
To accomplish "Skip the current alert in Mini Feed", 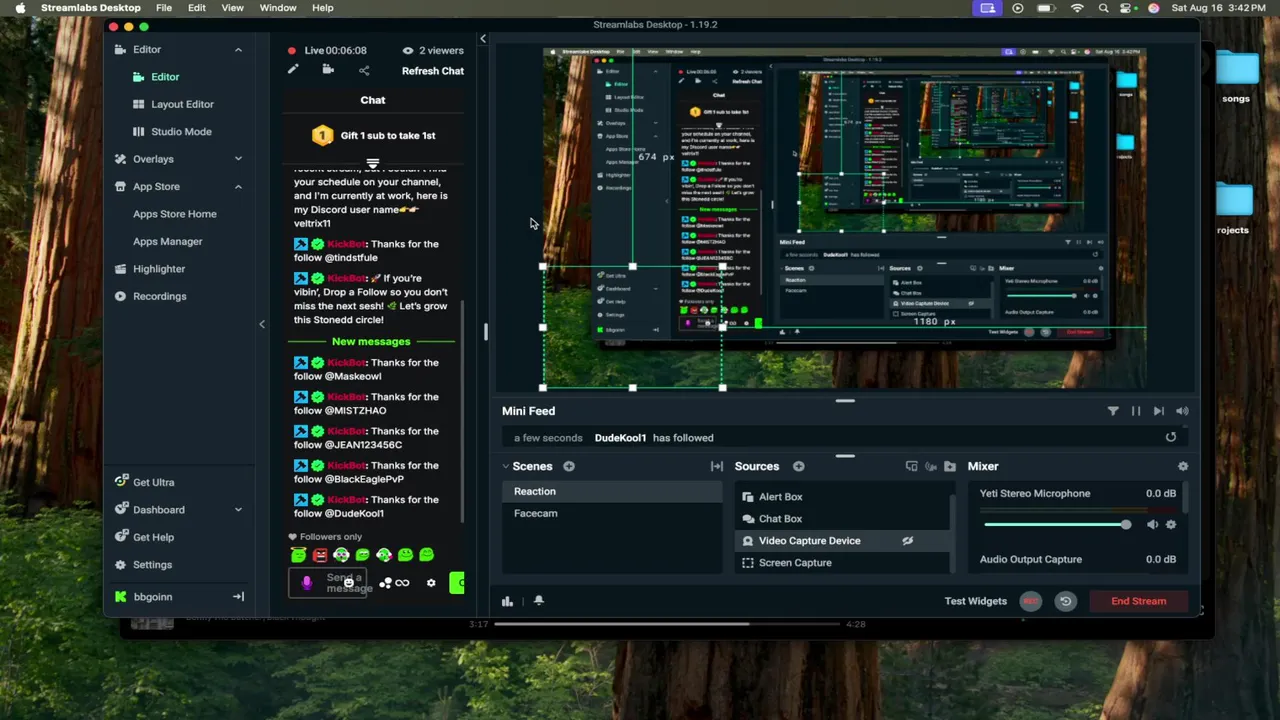I will [x=1159, y=411].
